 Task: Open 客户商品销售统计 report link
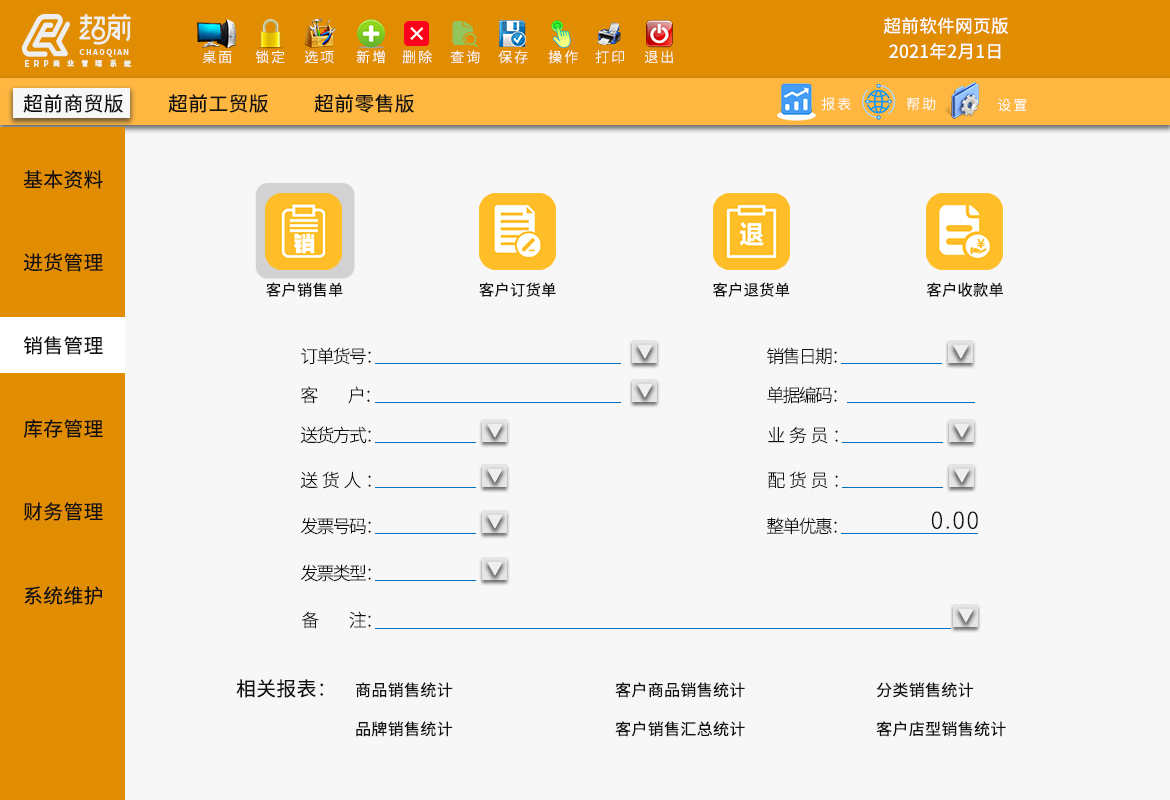680,690
